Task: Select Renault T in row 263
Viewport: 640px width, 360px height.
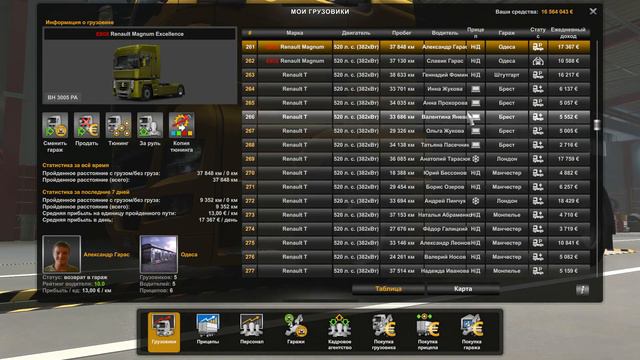Action: click(295, 75)
